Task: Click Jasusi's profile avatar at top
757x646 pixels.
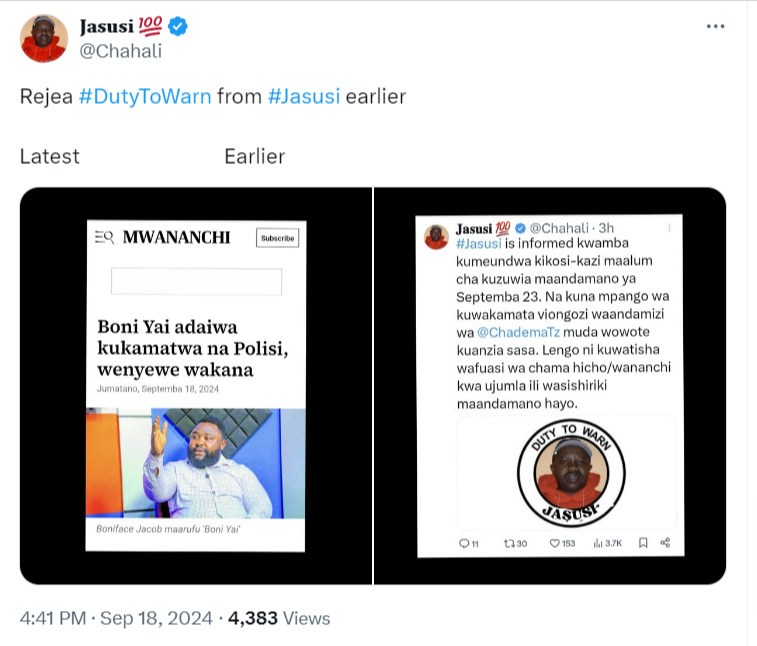Action: tap(43, 39)
